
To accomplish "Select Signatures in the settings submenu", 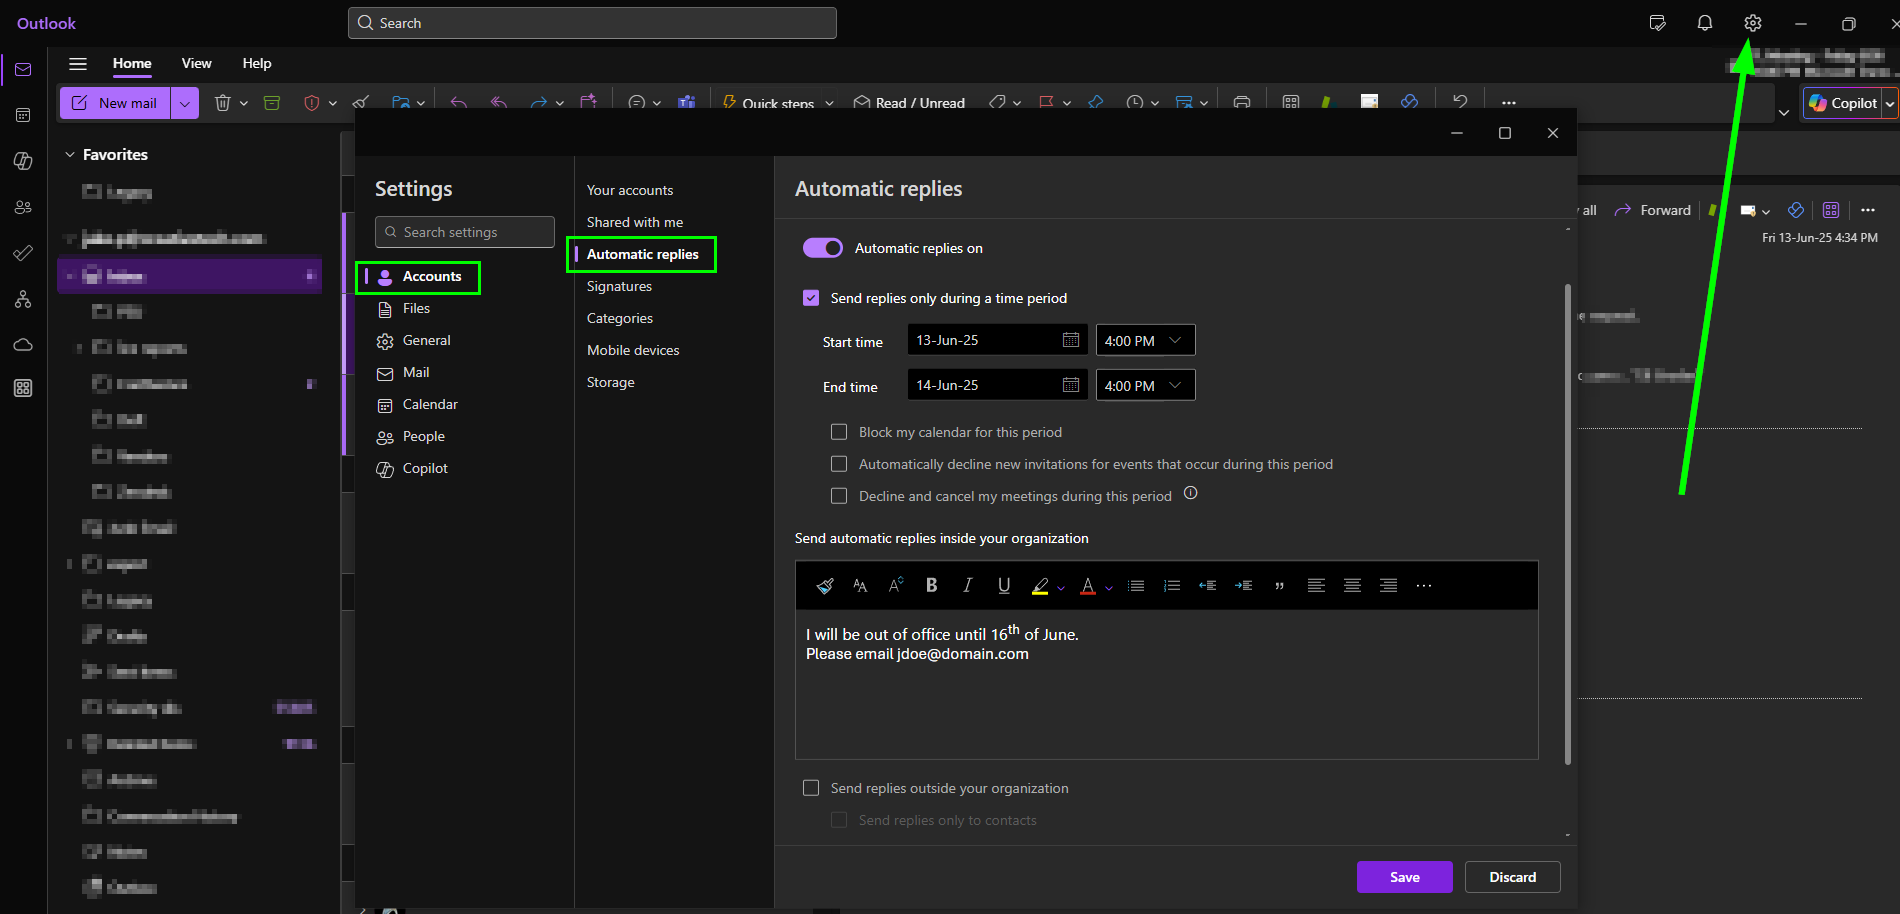I will tap(619, 286).
